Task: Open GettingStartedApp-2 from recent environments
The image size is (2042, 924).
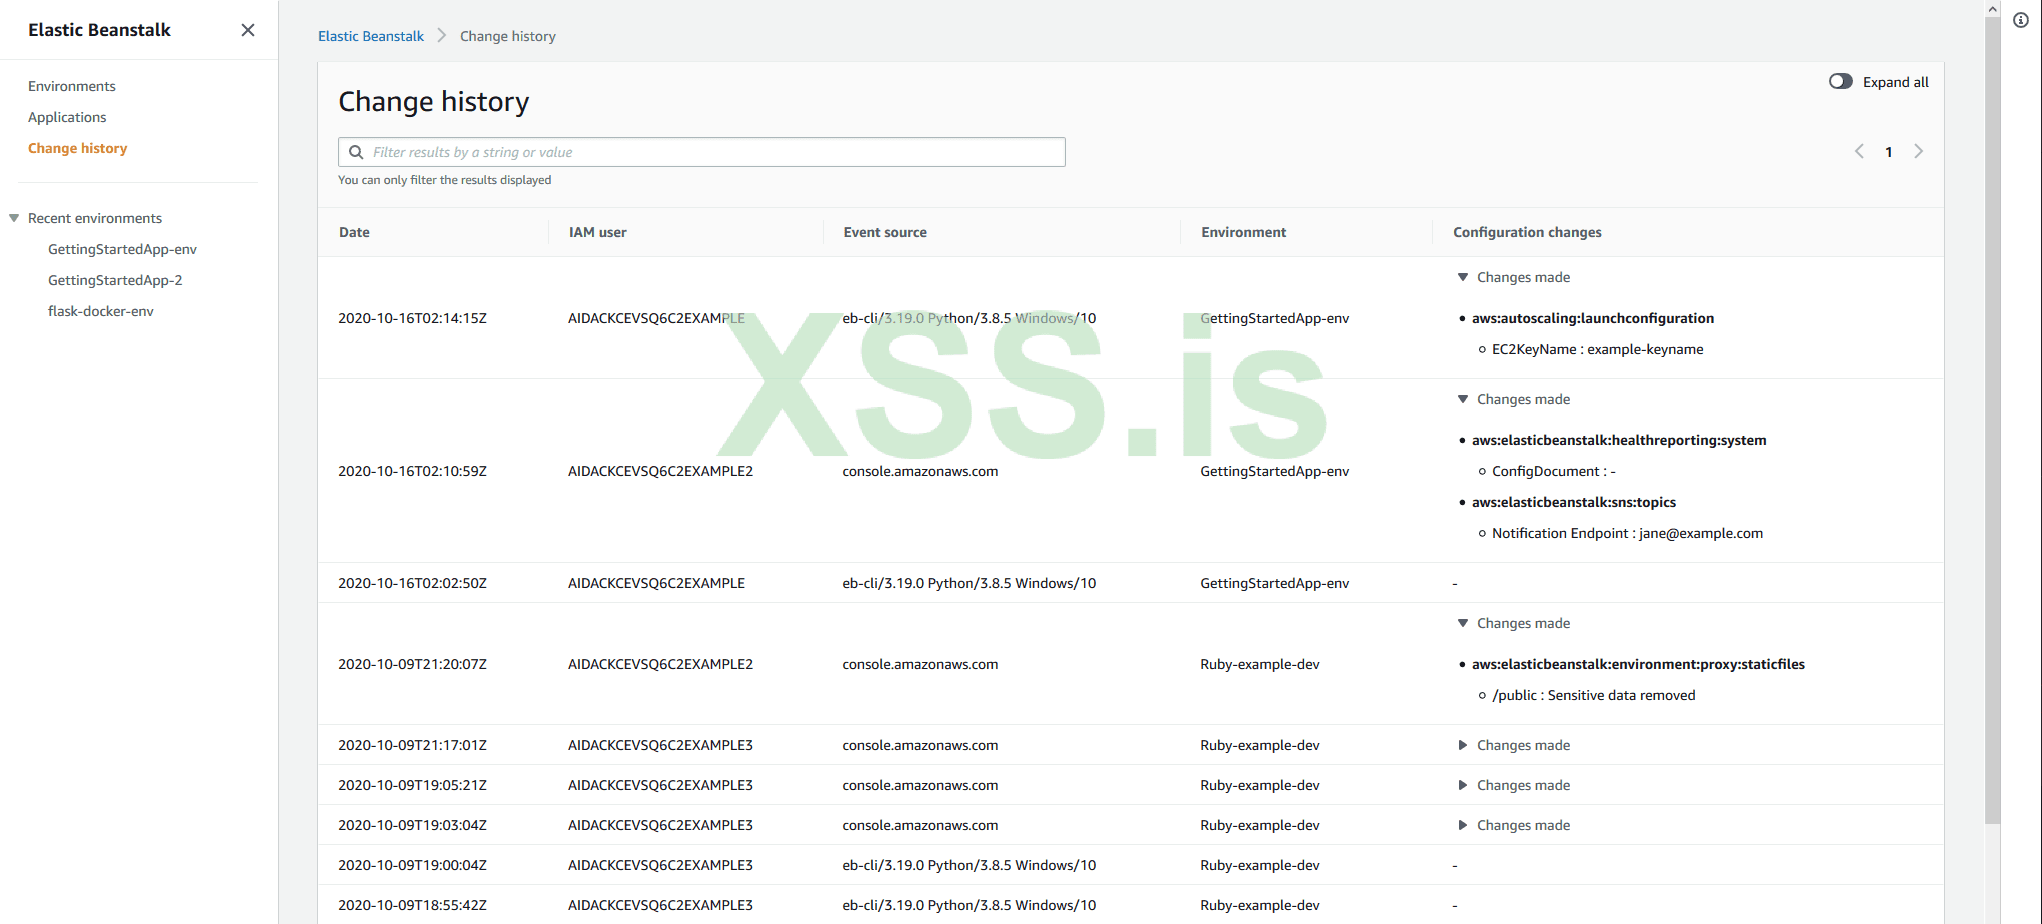Action: 115,280
